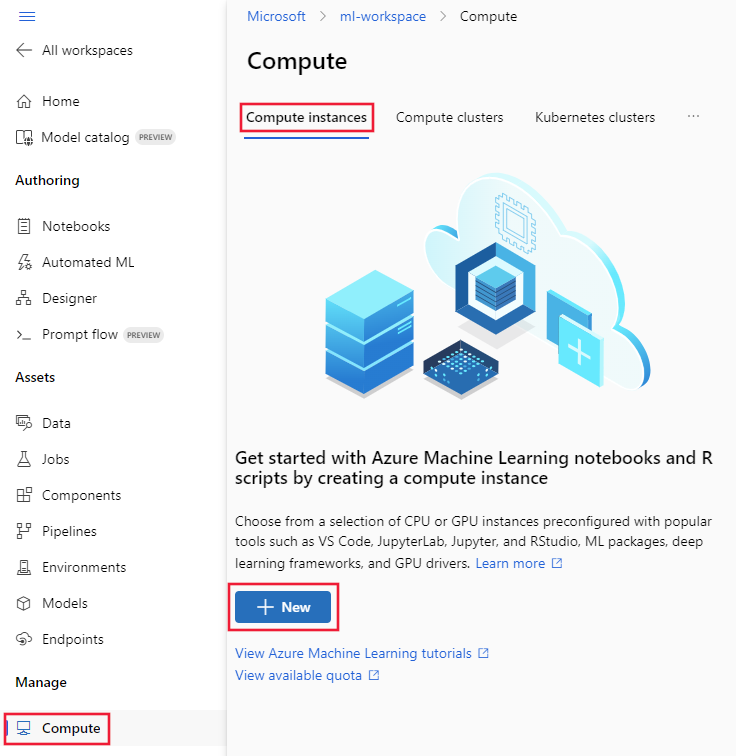Viewport: 736px width, 756px height.
Task: Expand the more tabs ellipsis
Action: 693,117
